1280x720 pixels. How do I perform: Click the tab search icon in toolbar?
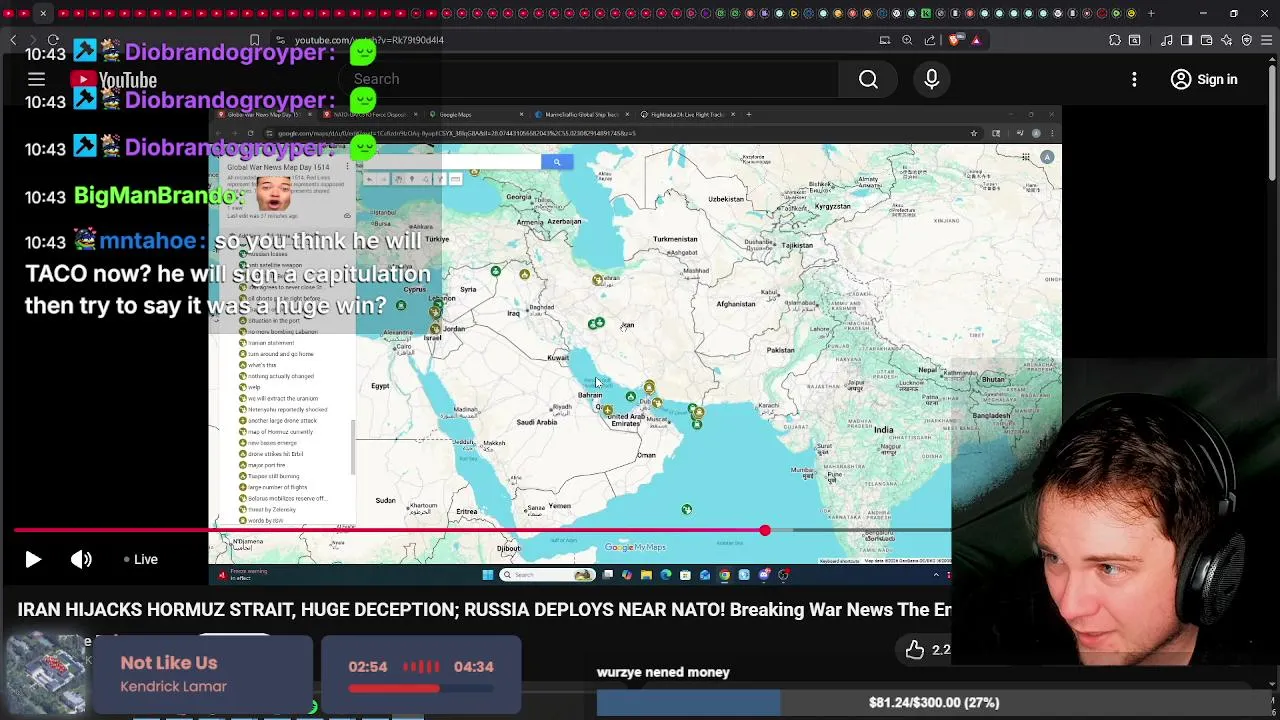[1135, 40]
